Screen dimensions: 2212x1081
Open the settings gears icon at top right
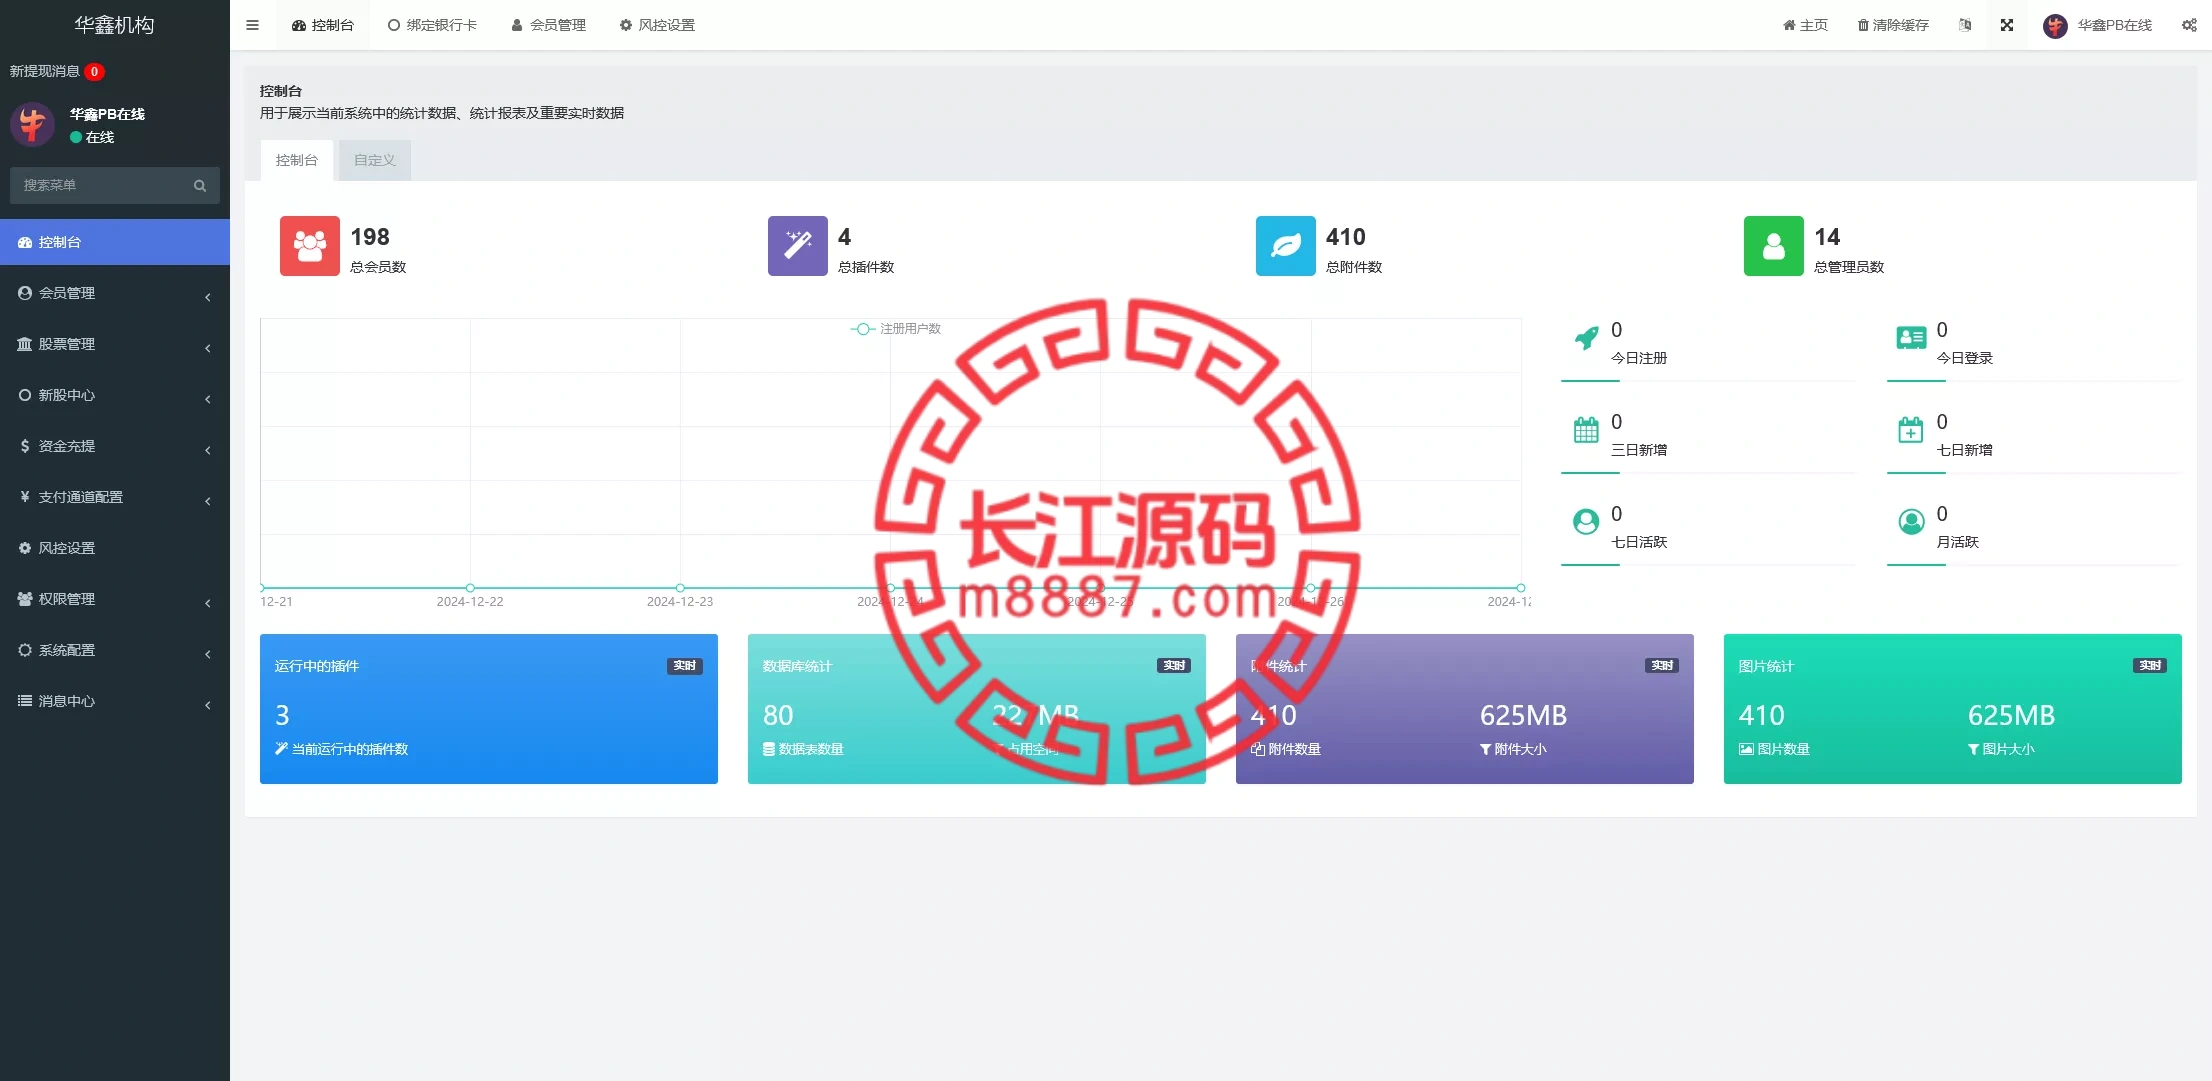(x=2189, y=25)
